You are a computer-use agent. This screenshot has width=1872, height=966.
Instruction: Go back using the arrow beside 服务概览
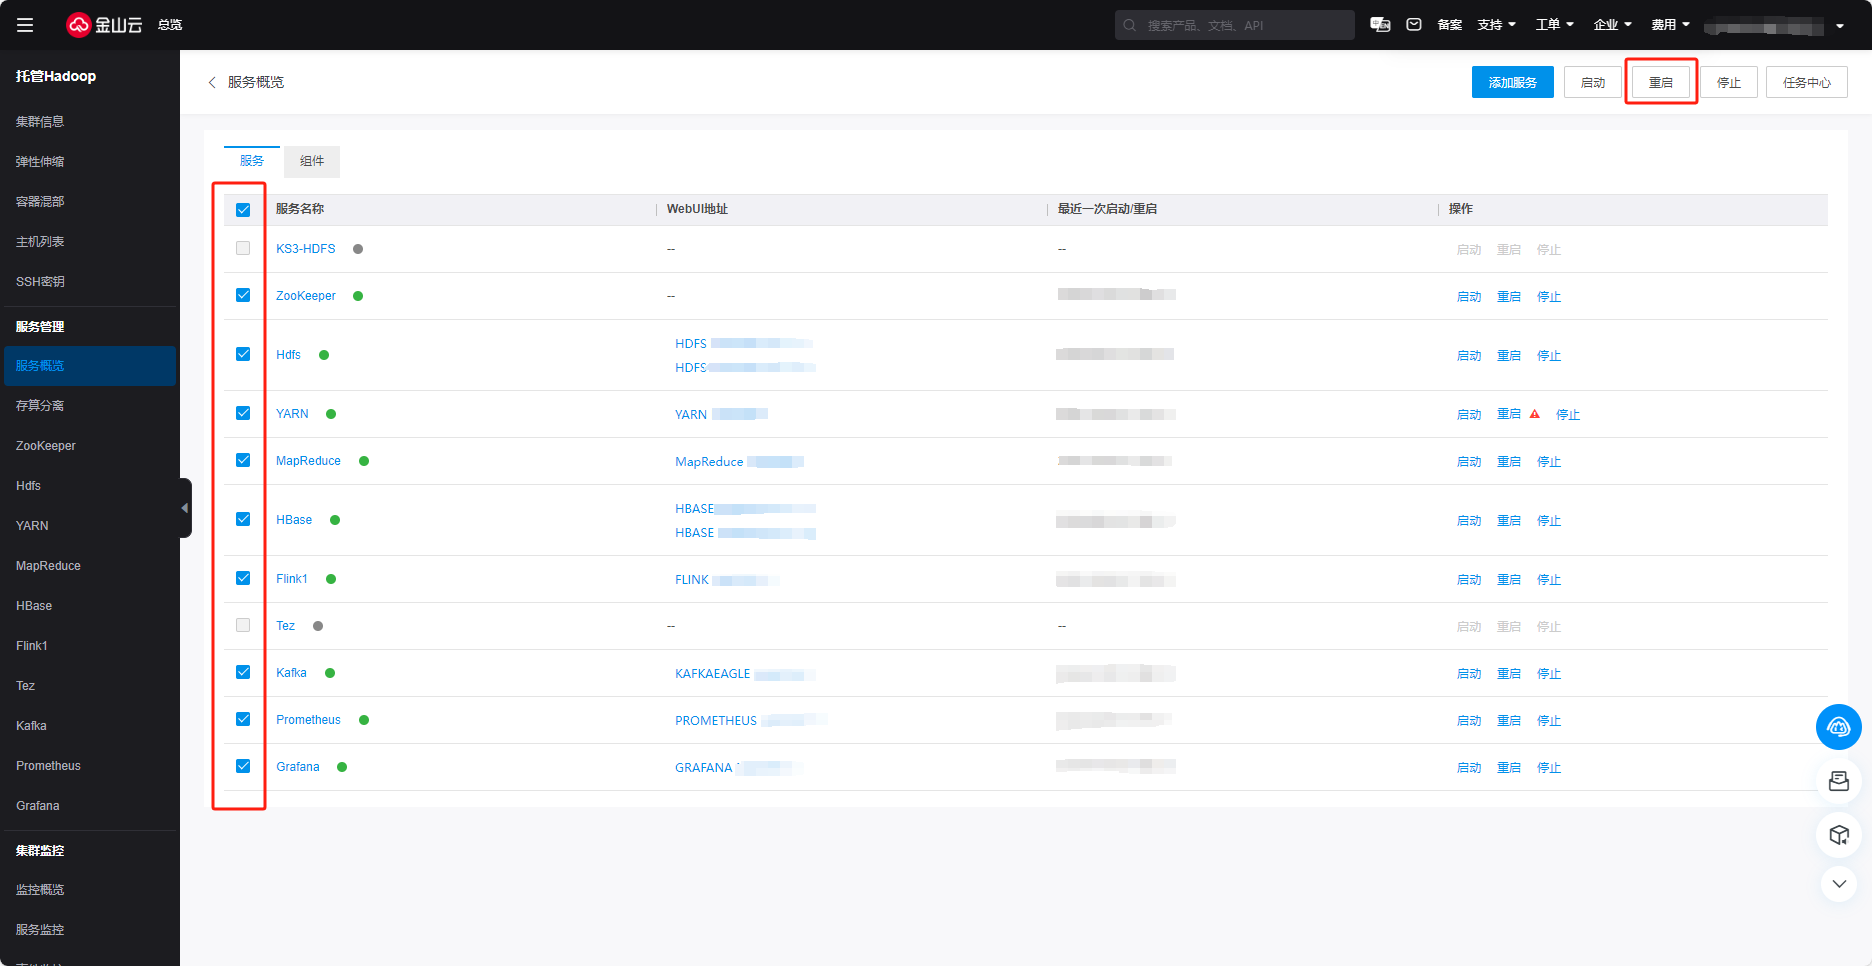(x=212, y=82)
